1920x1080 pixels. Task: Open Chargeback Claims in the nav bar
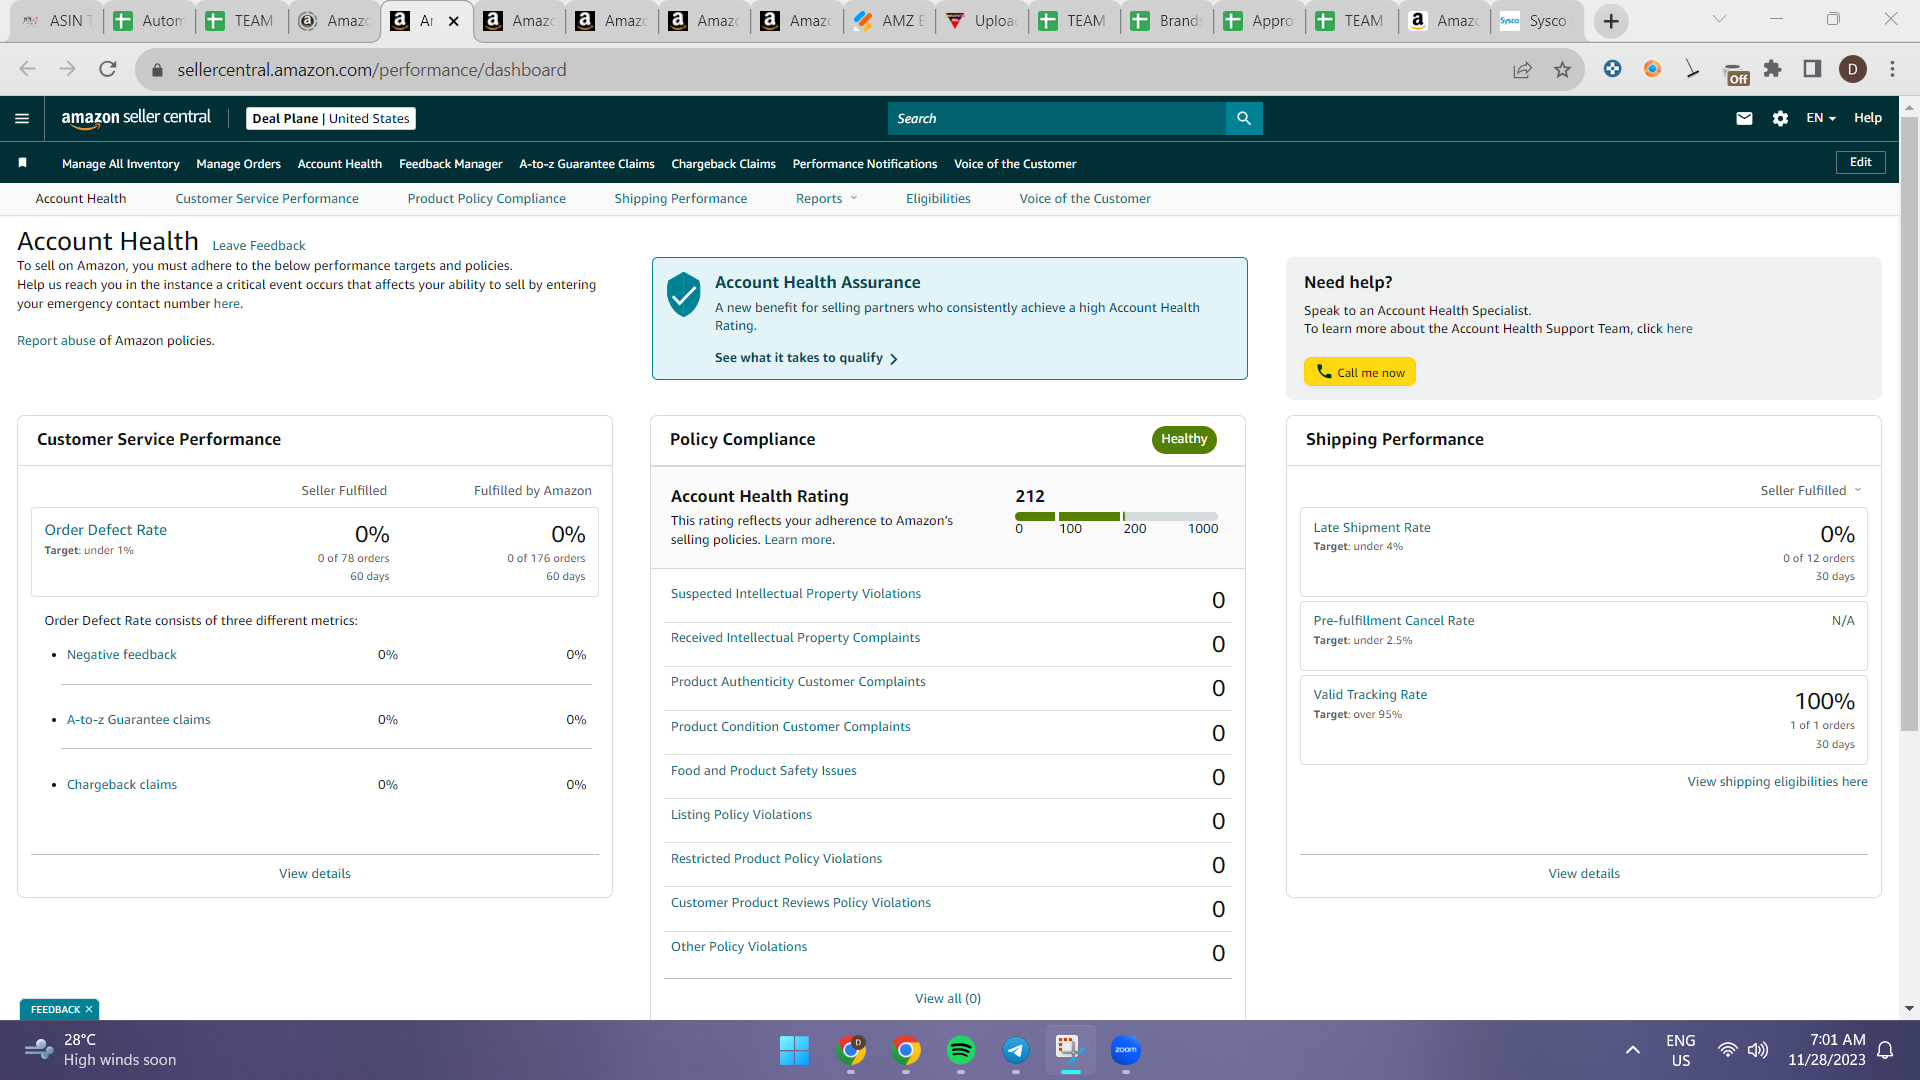(x=724, y=163)
